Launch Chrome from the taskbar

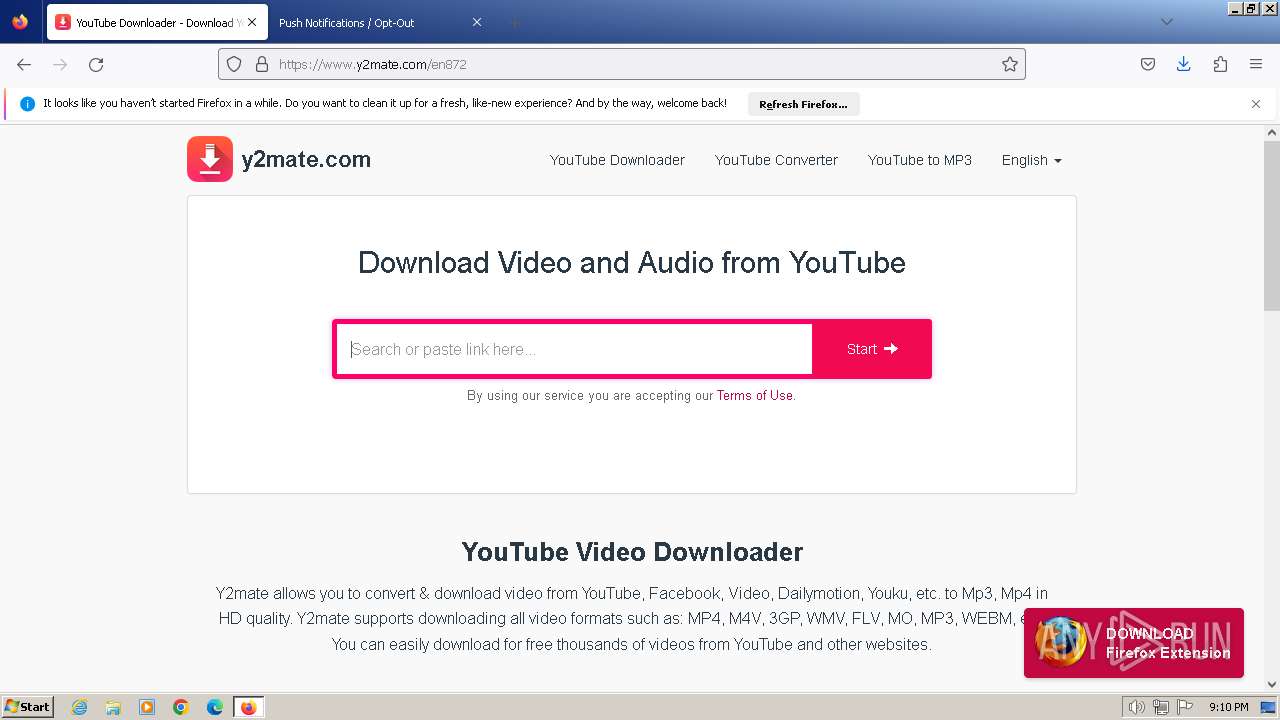pos(181,707)
